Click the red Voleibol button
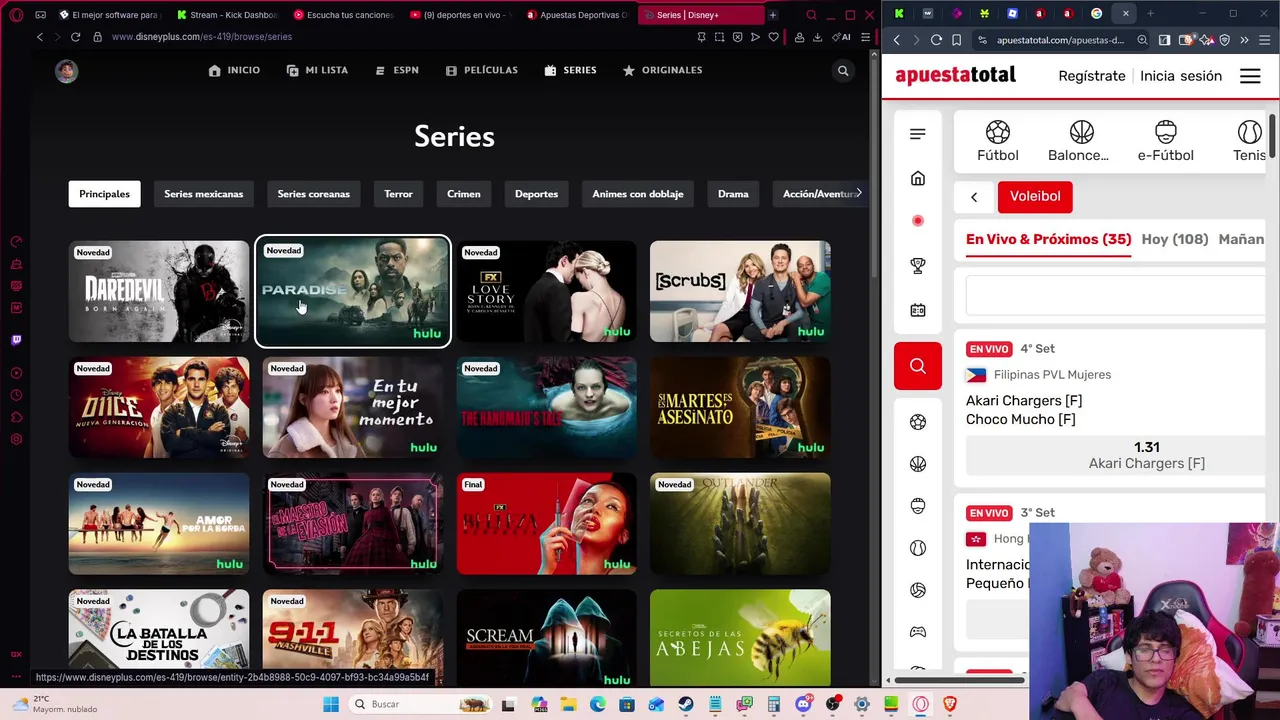The image size is (1280, 720). click(x=1035, y=196)
